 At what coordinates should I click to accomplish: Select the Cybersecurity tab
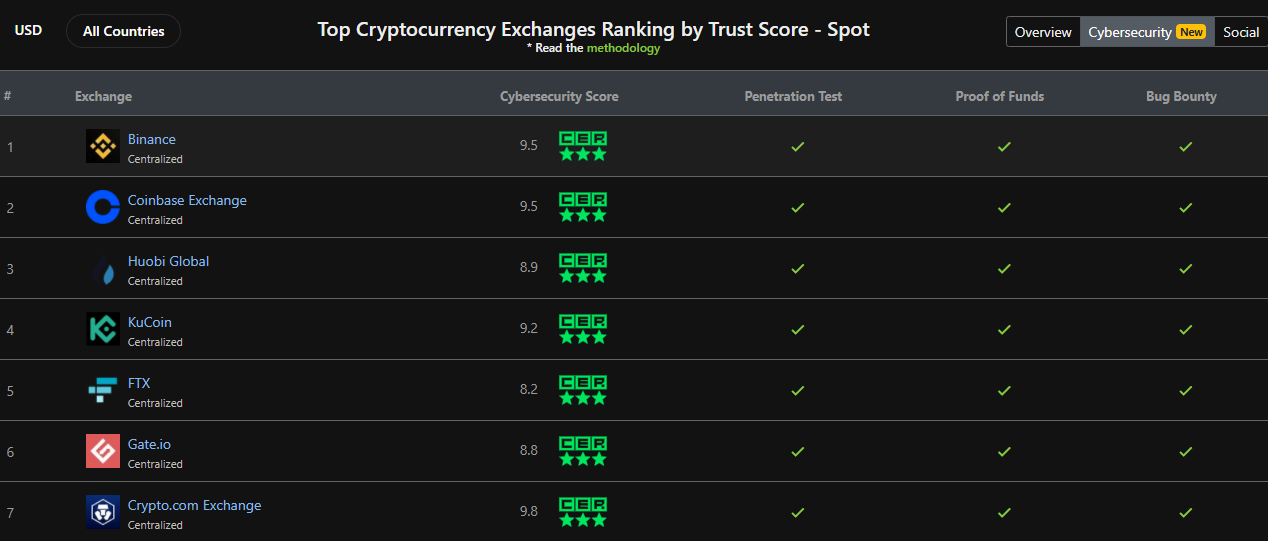(1147, 32)
